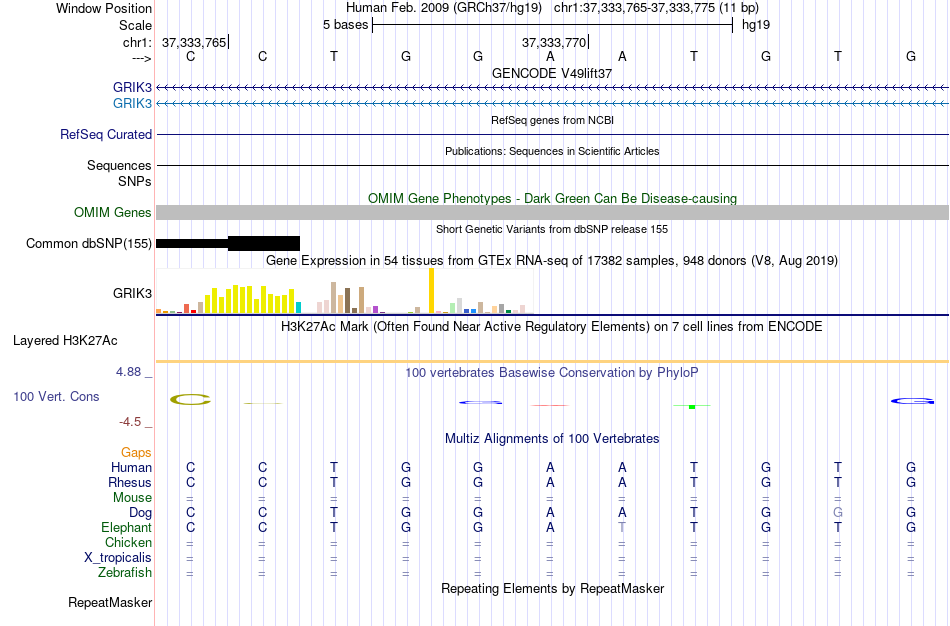
Task: Open Publications: Sequences in Scientific Articles title
Action: [552, 151]
